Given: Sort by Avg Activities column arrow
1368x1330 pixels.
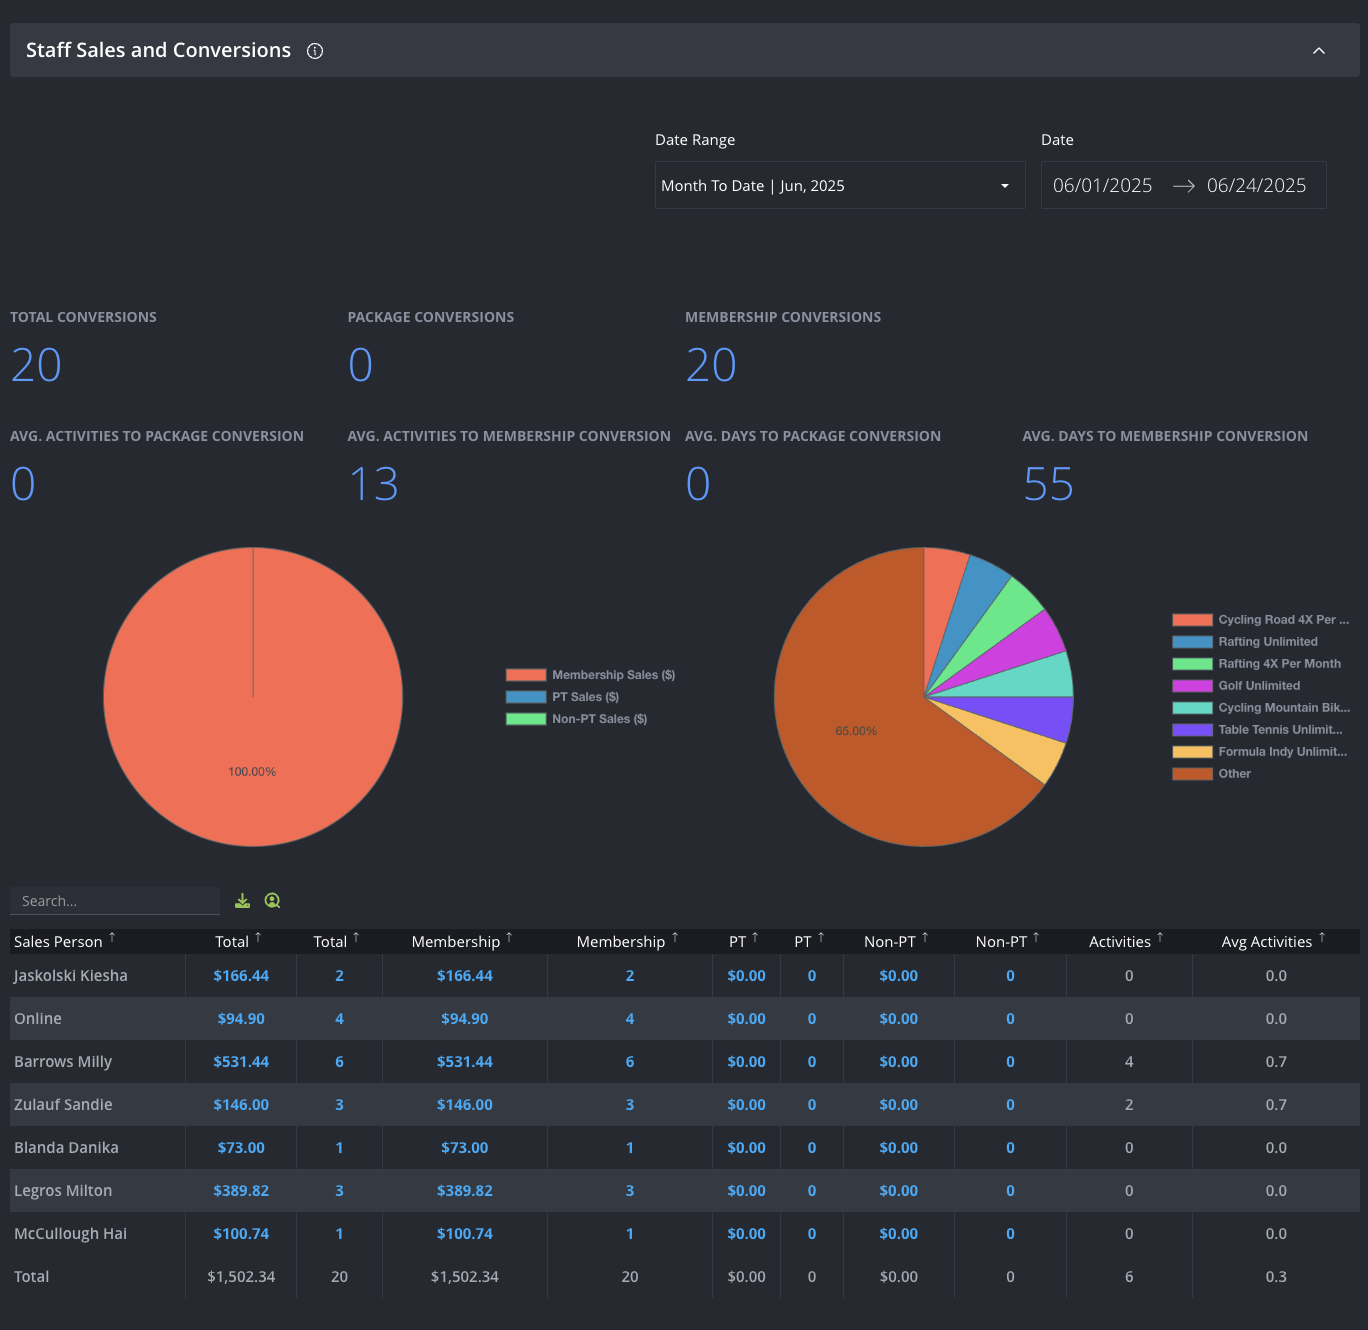Looking at the screenshot, I should [1322, 938].
